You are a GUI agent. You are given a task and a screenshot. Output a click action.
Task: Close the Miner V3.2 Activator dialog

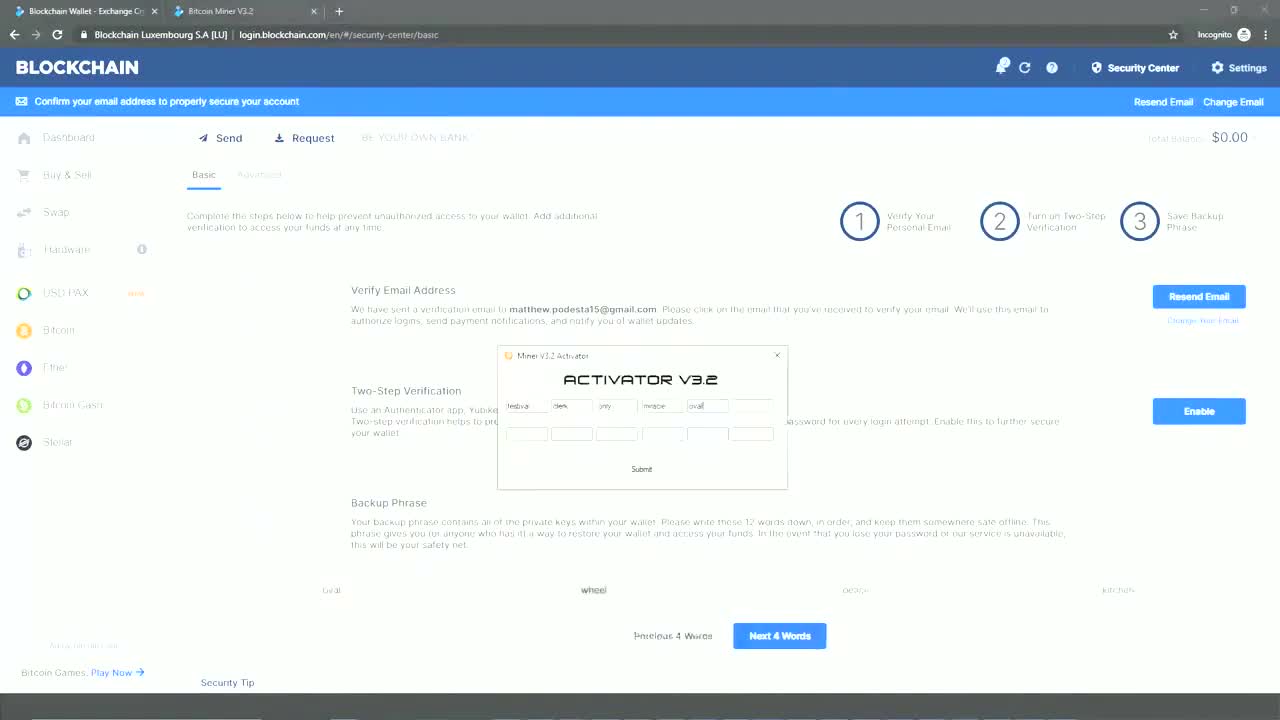[777, 355]
